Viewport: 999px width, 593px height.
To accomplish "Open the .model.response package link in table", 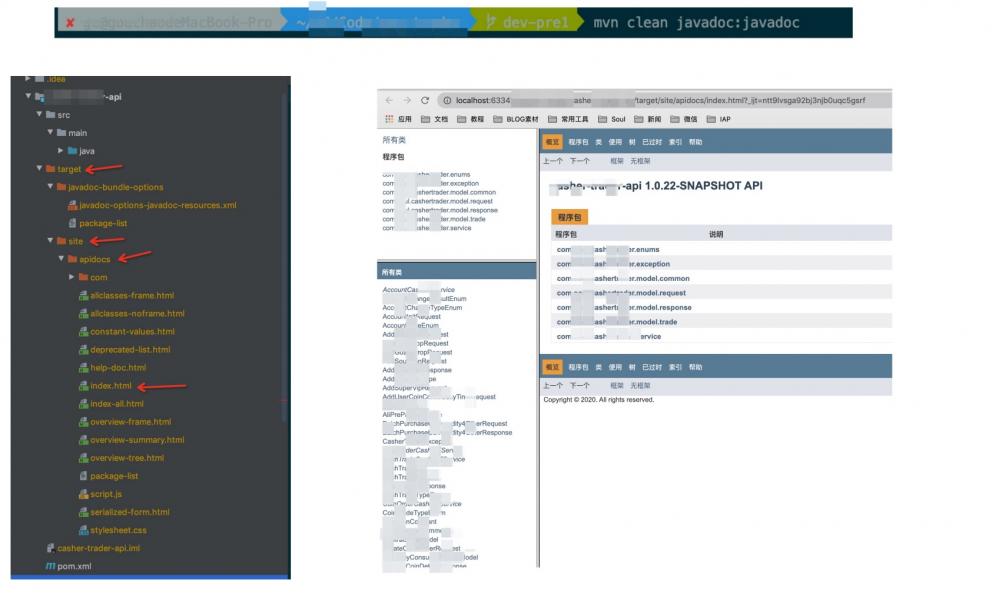I will point(624,308).
